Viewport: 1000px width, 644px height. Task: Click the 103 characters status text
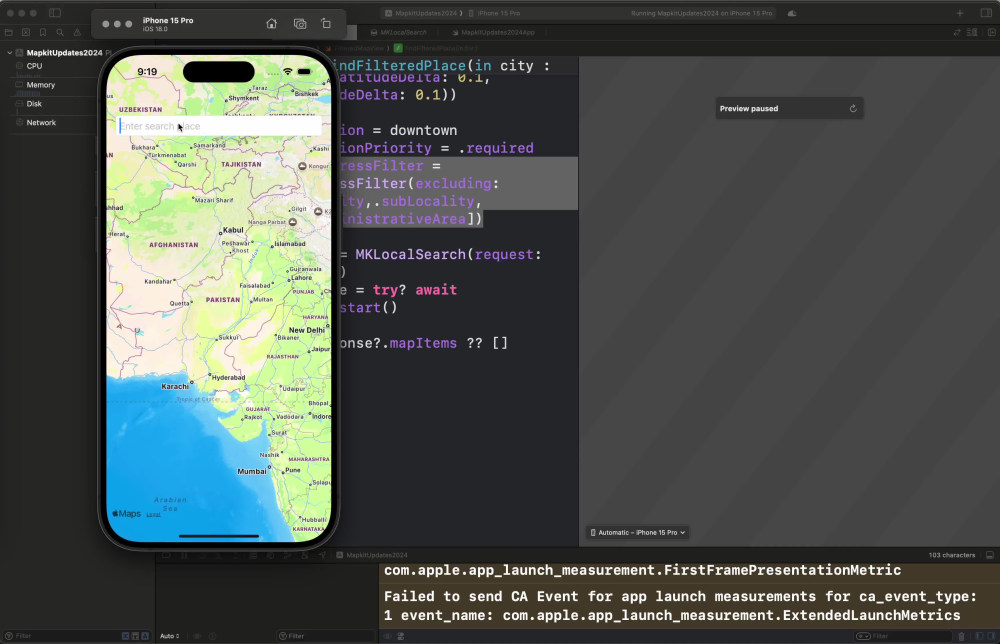pyautogui.click(x=952, y=555)
